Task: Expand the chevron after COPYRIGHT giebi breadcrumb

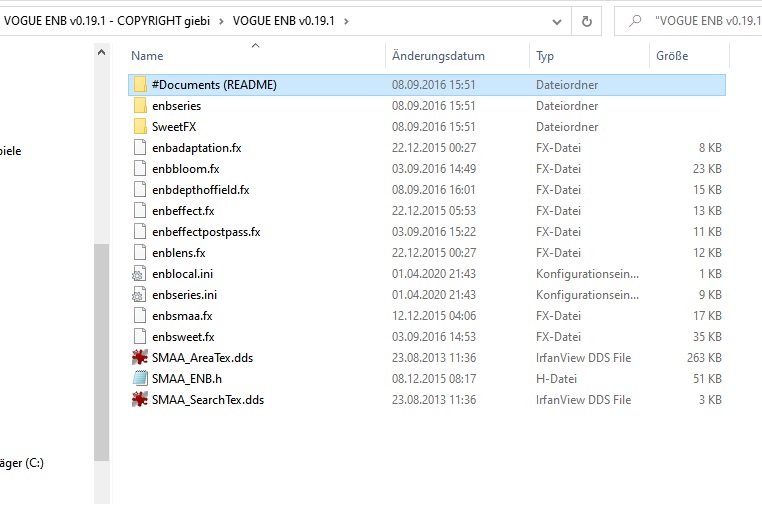Action: tap(222, 19)
